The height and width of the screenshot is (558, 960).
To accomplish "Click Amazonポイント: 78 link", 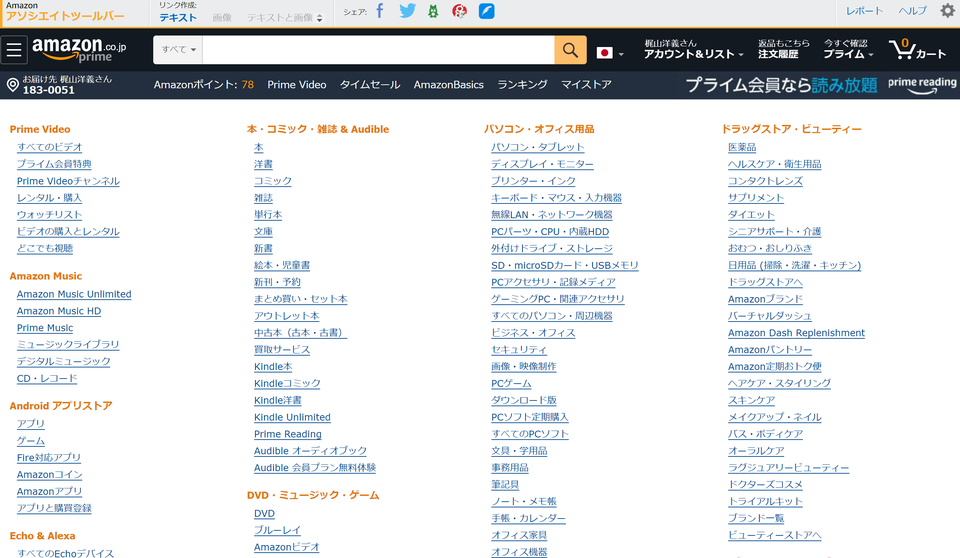I will tap(203, 85).
